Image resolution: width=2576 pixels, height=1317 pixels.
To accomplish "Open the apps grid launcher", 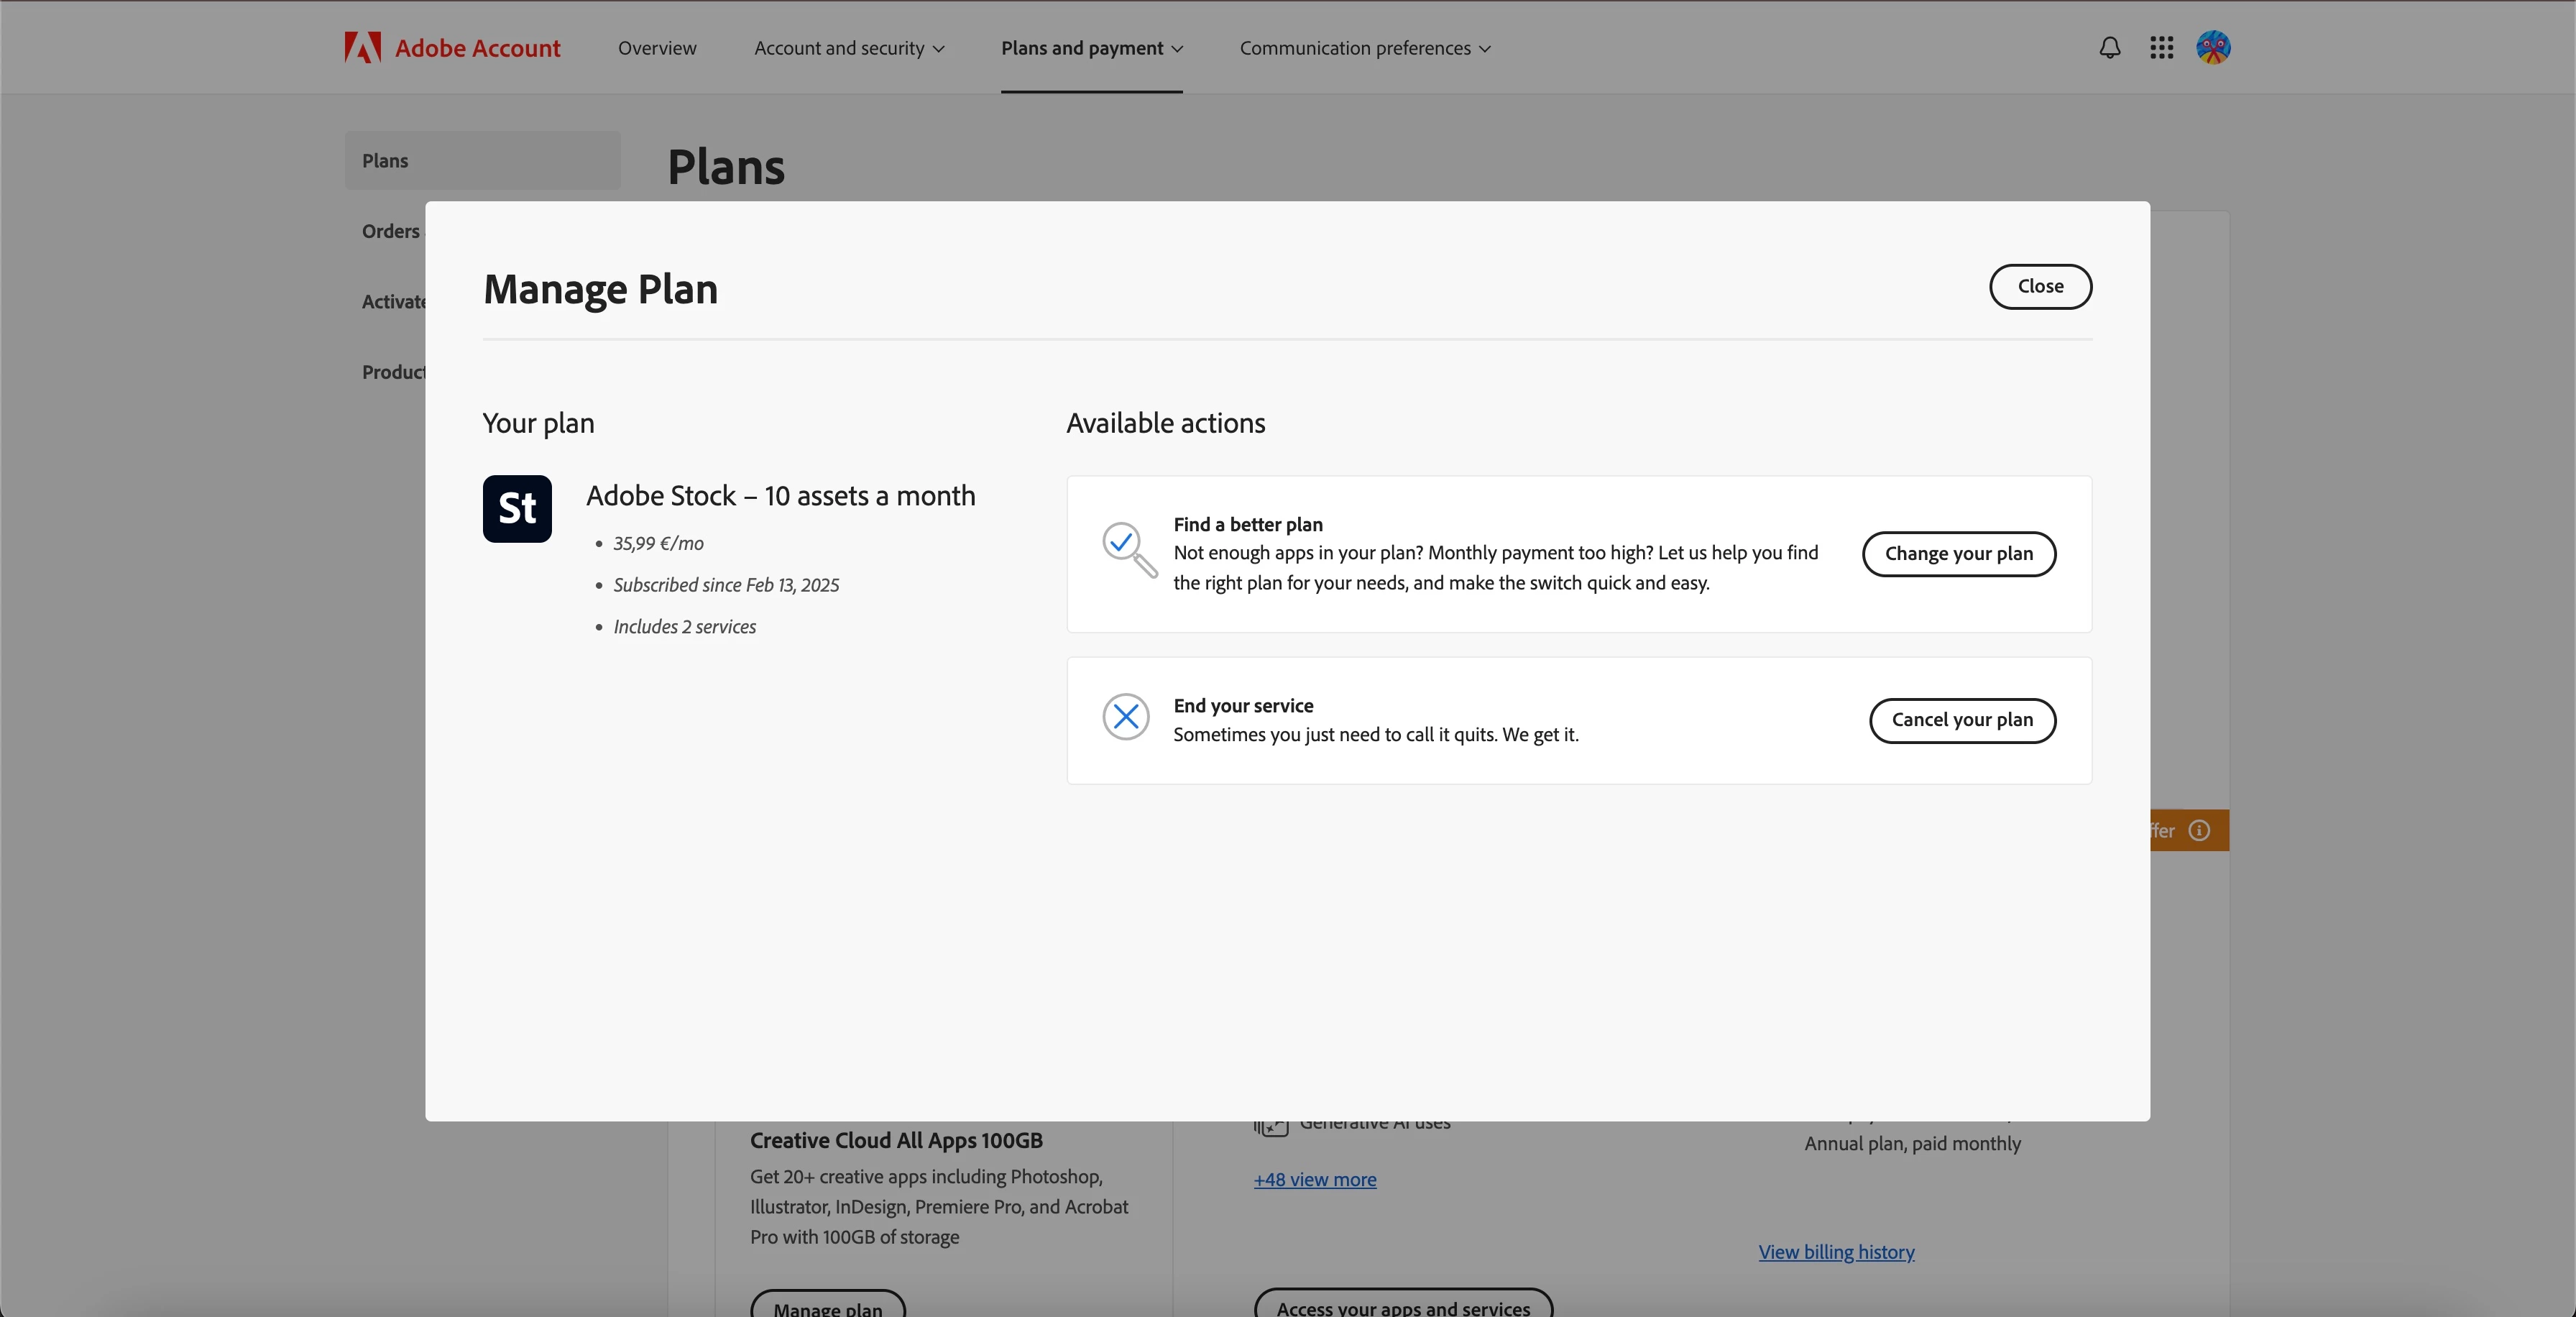I will (x=2161, y=47).
